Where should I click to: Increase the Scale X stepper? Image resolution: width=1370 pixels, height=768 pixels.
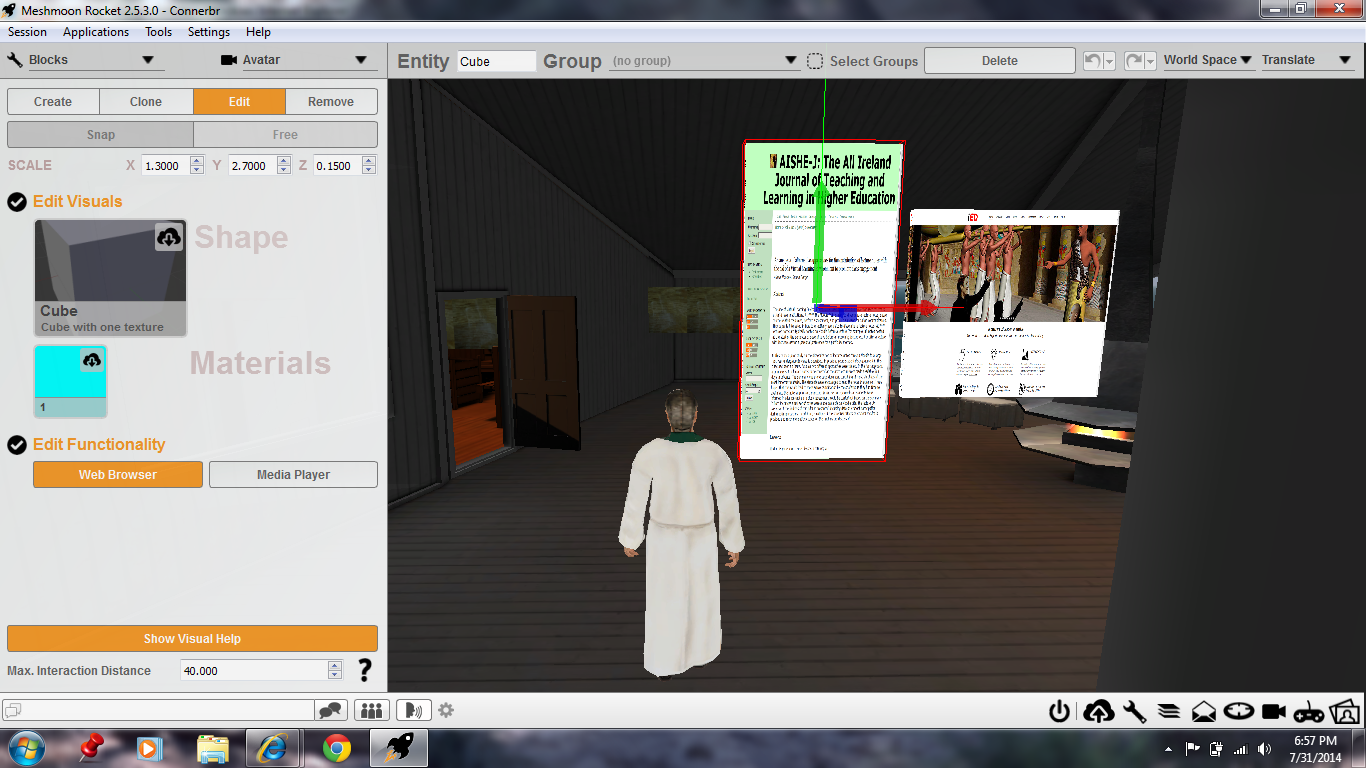(x=197, y=161)
